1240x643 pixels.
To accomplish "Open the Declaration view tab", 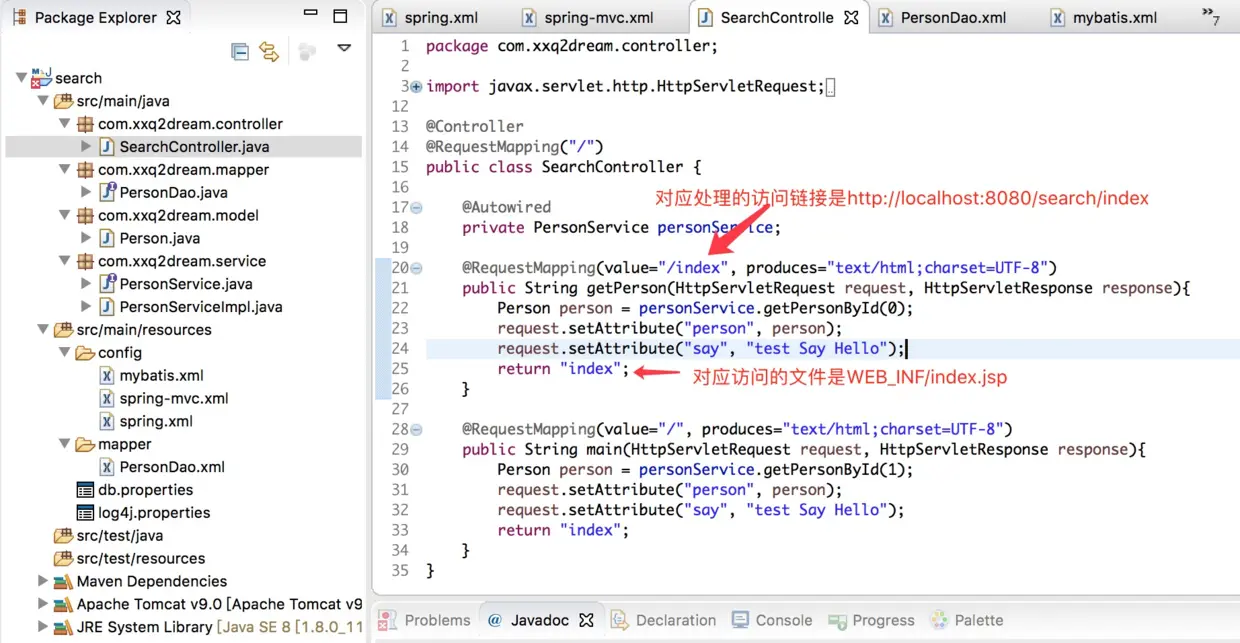I will pos(664,620).
